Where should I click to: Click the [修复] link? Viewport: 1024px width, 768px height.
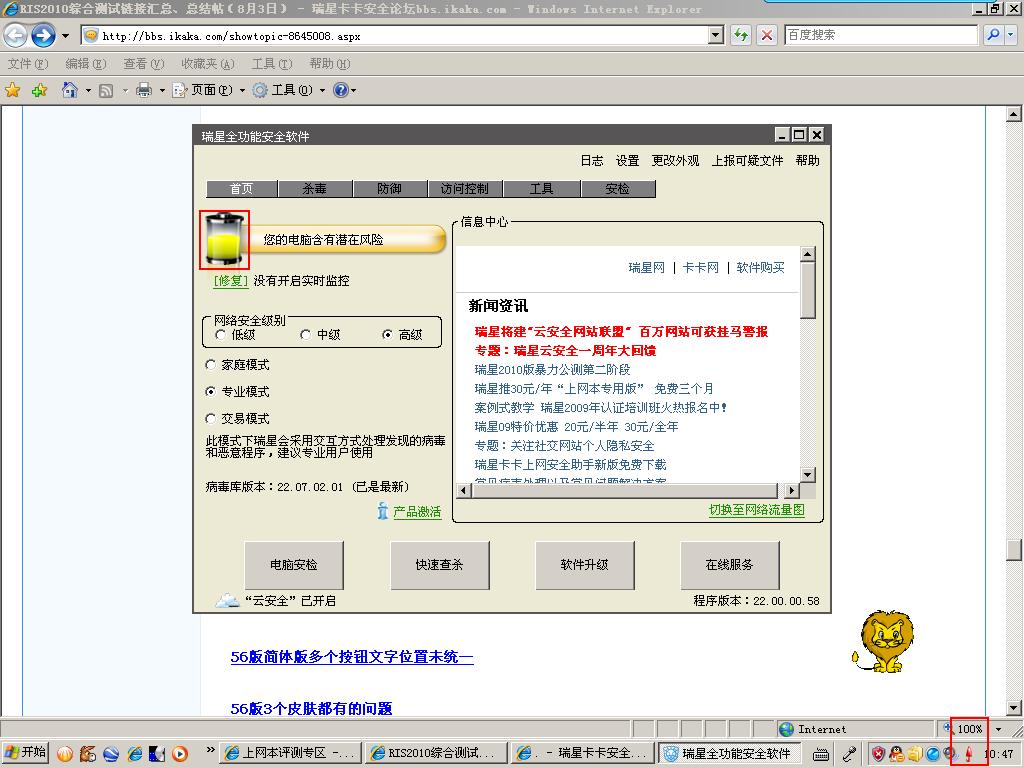[x=231, y=281]
